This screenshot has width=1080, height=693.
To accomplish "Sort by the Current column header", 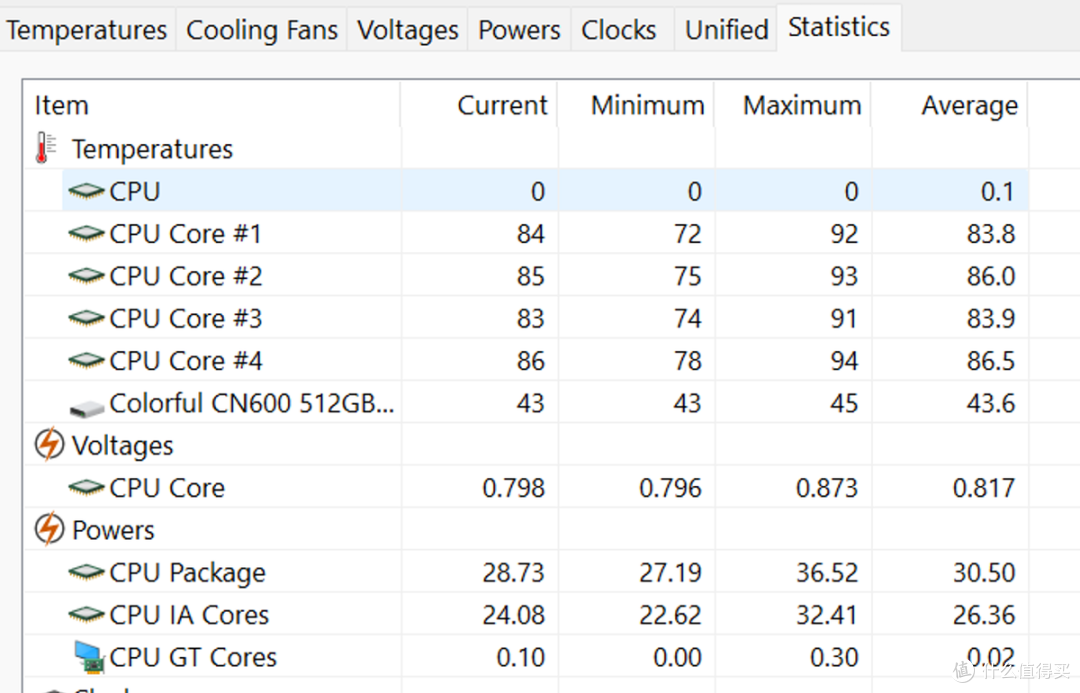I will (479, 105).
